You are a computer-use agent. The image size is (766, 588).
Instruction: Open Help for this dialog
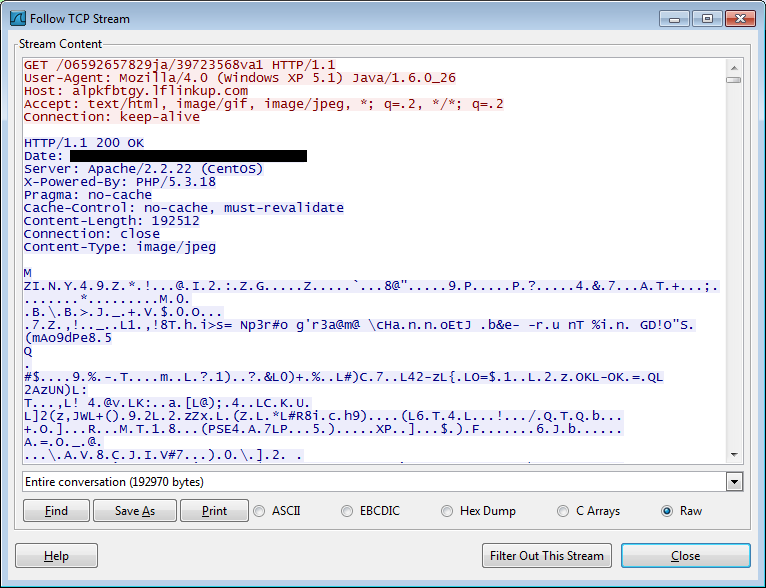tap(56, 556)
